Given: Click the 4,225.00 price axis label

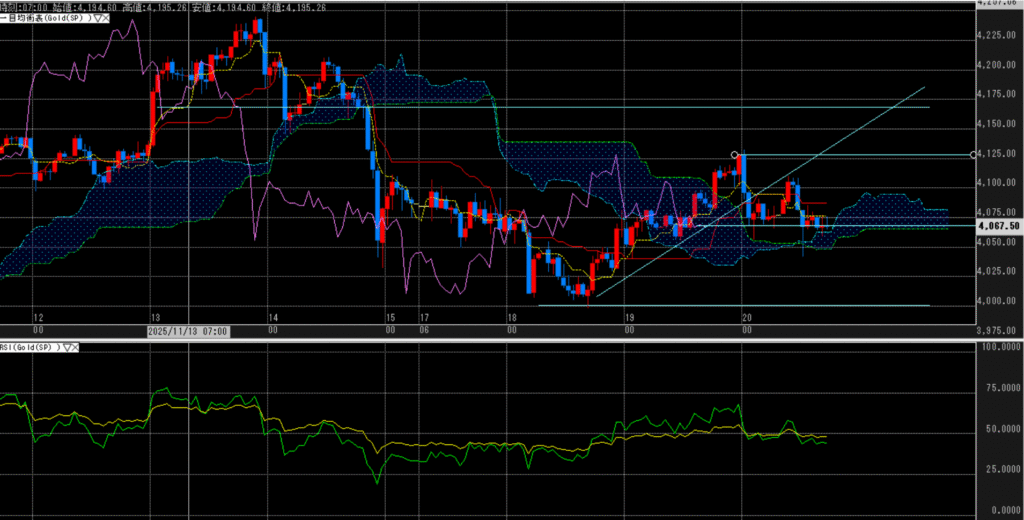Looking at the screenshot, I should [x=997, y=35].
